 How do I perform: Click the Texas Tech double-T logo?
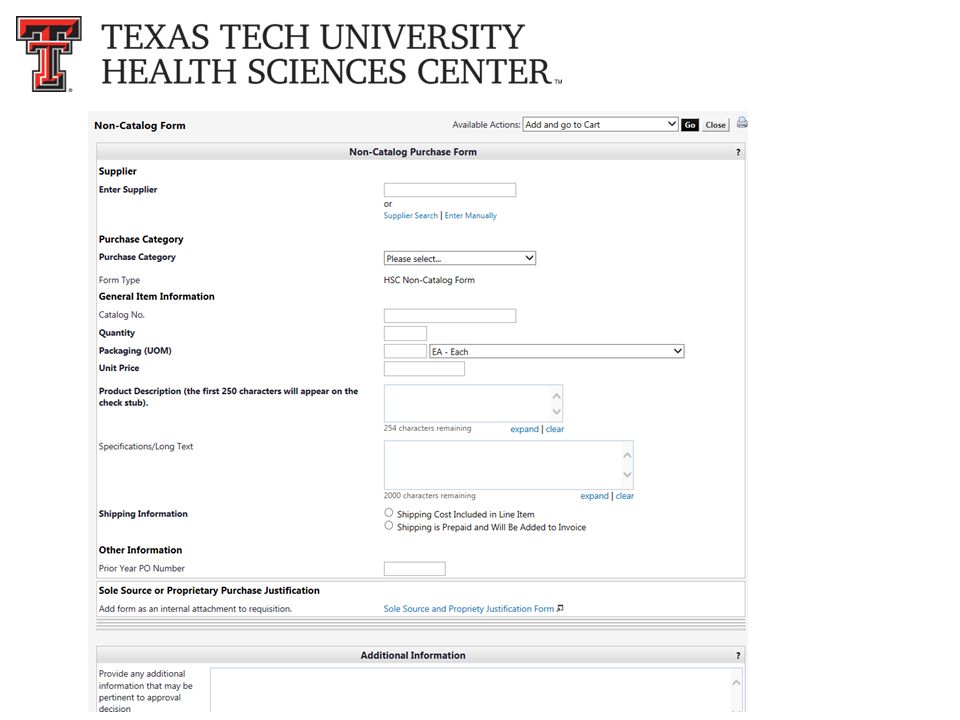tap(49, 54)
